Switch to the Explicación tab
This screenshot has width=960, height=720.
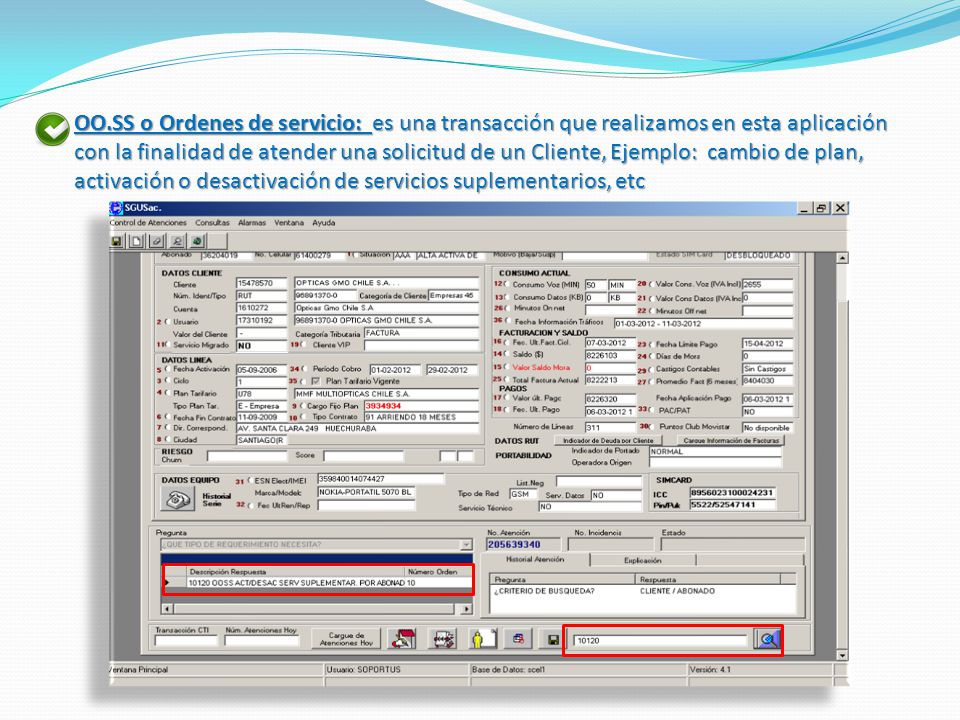coord(643,560)
